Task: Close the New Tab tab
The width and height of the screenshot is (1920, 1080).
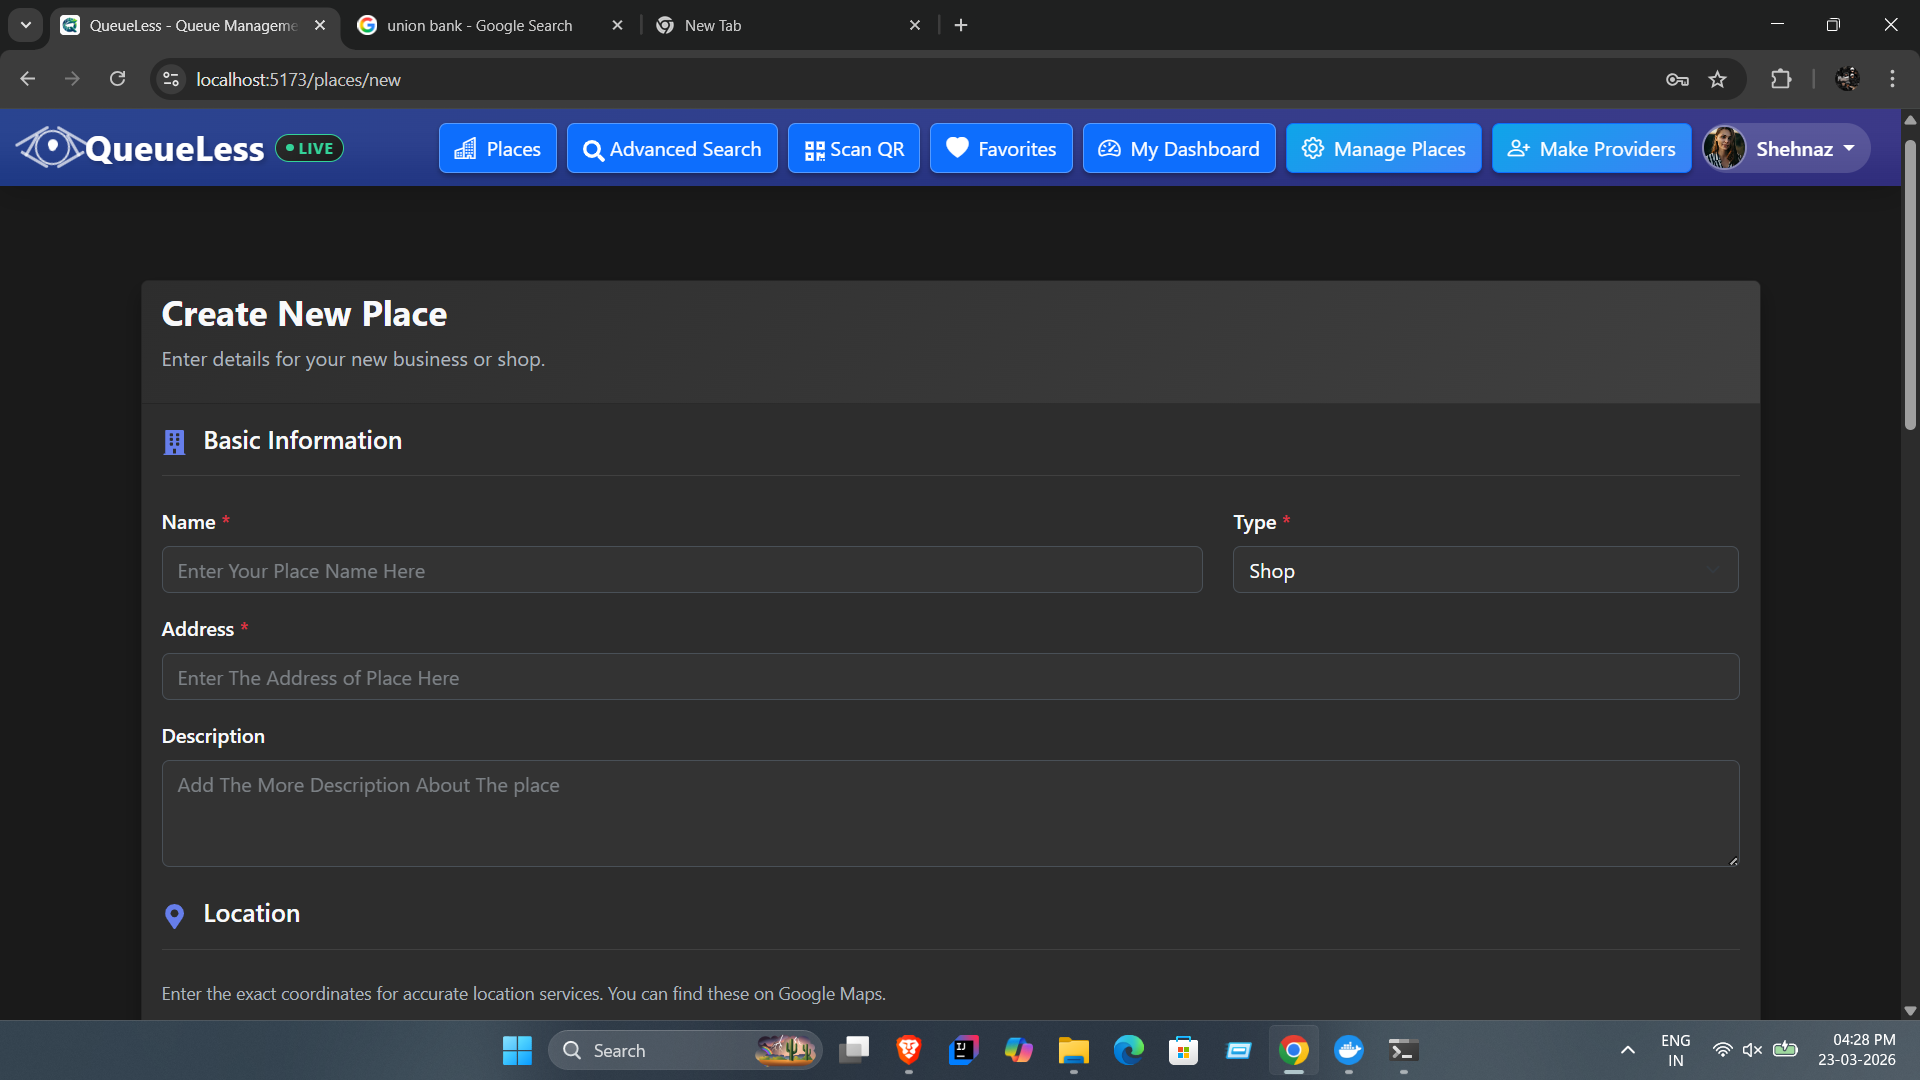Action: pos(914,25)
